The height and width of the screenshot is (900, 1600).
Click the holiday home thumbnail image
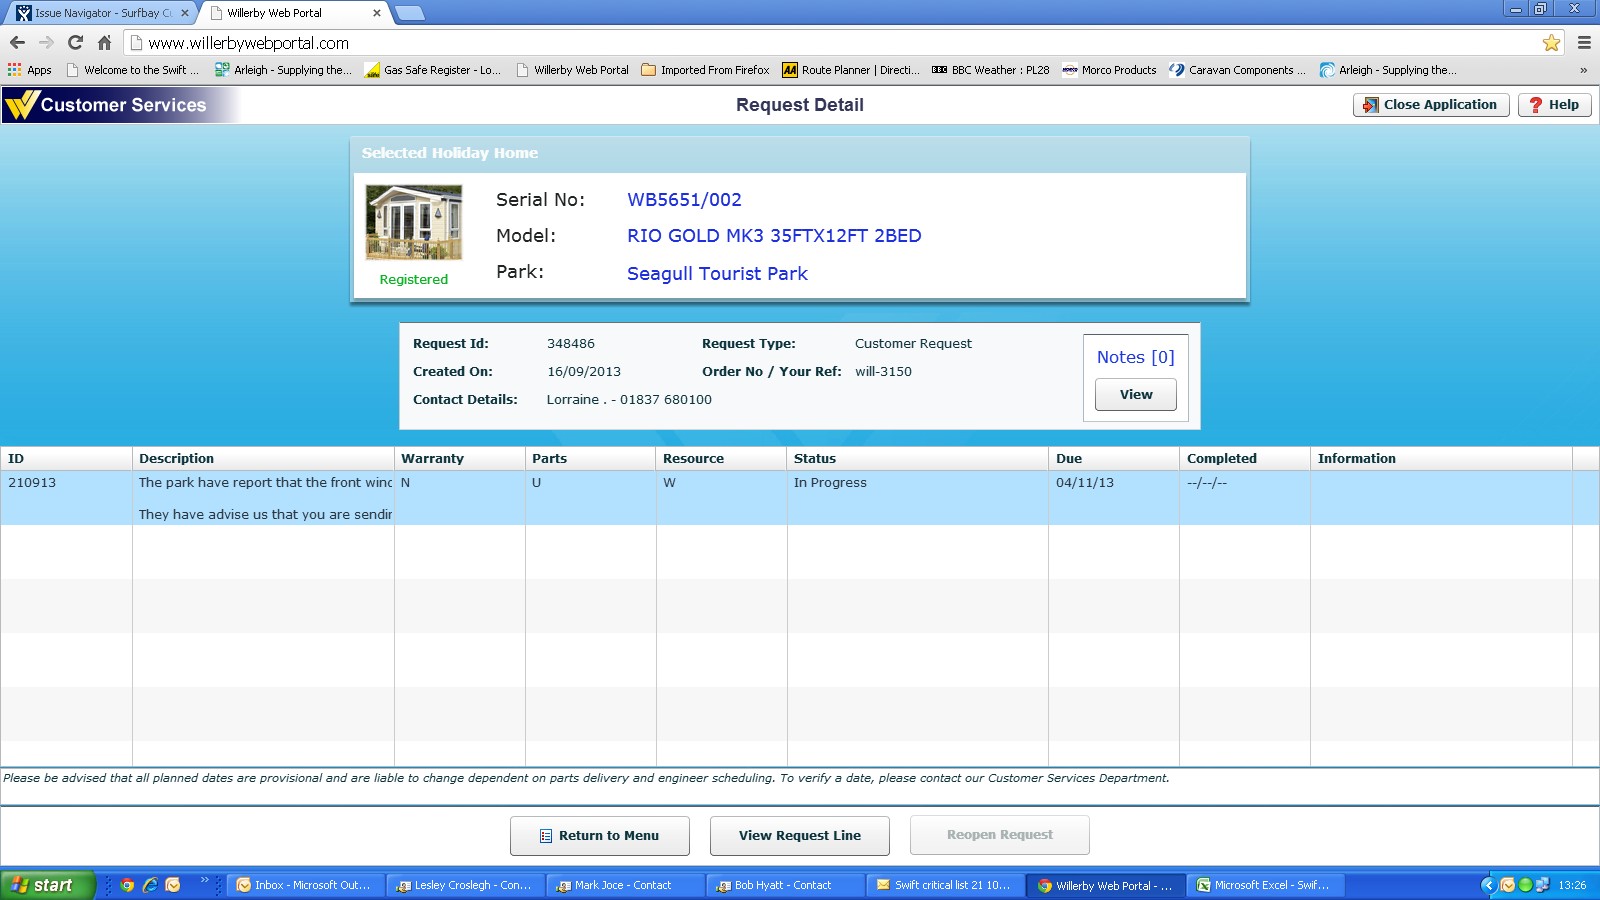pyautogui.click(x=414, y=222)
